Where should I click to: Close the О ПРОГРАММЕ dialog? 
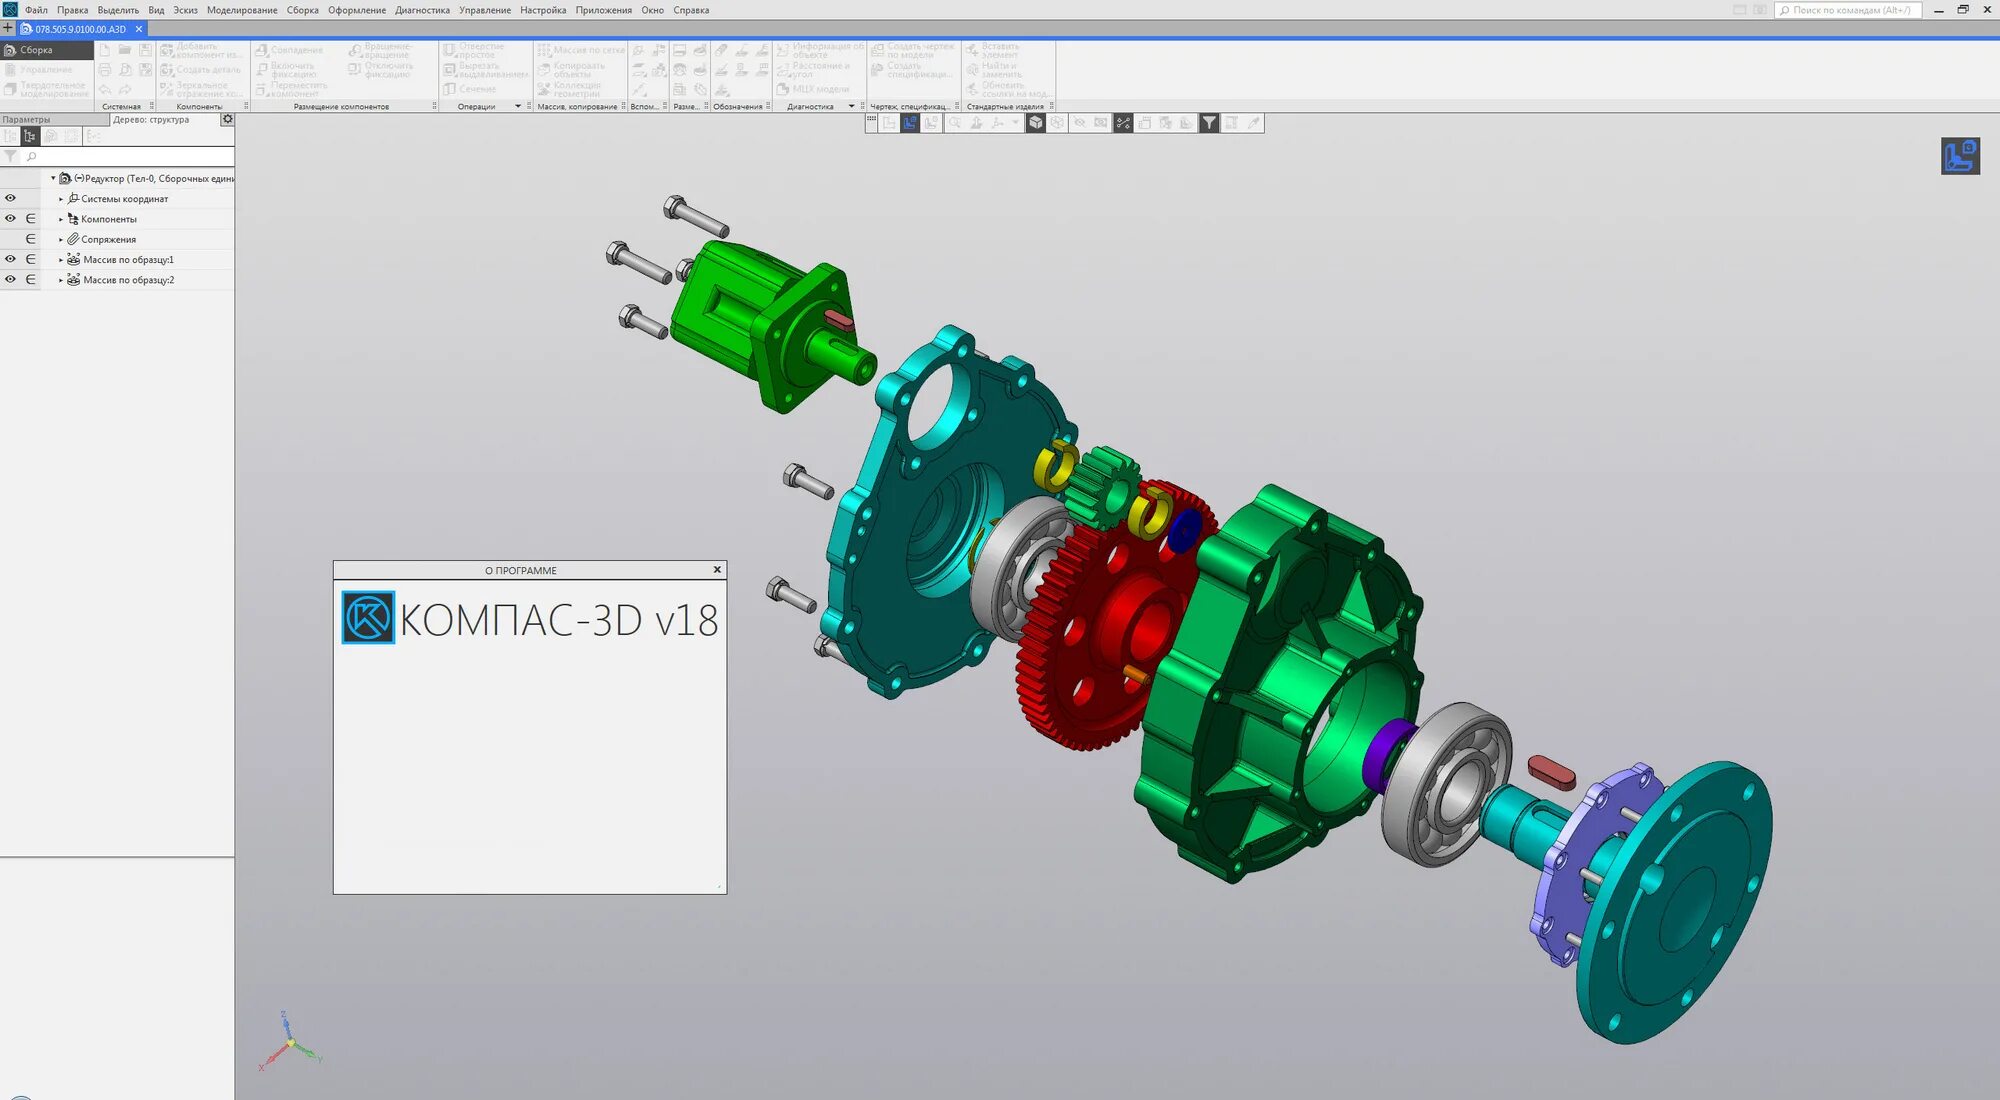[x=717, y=570]
